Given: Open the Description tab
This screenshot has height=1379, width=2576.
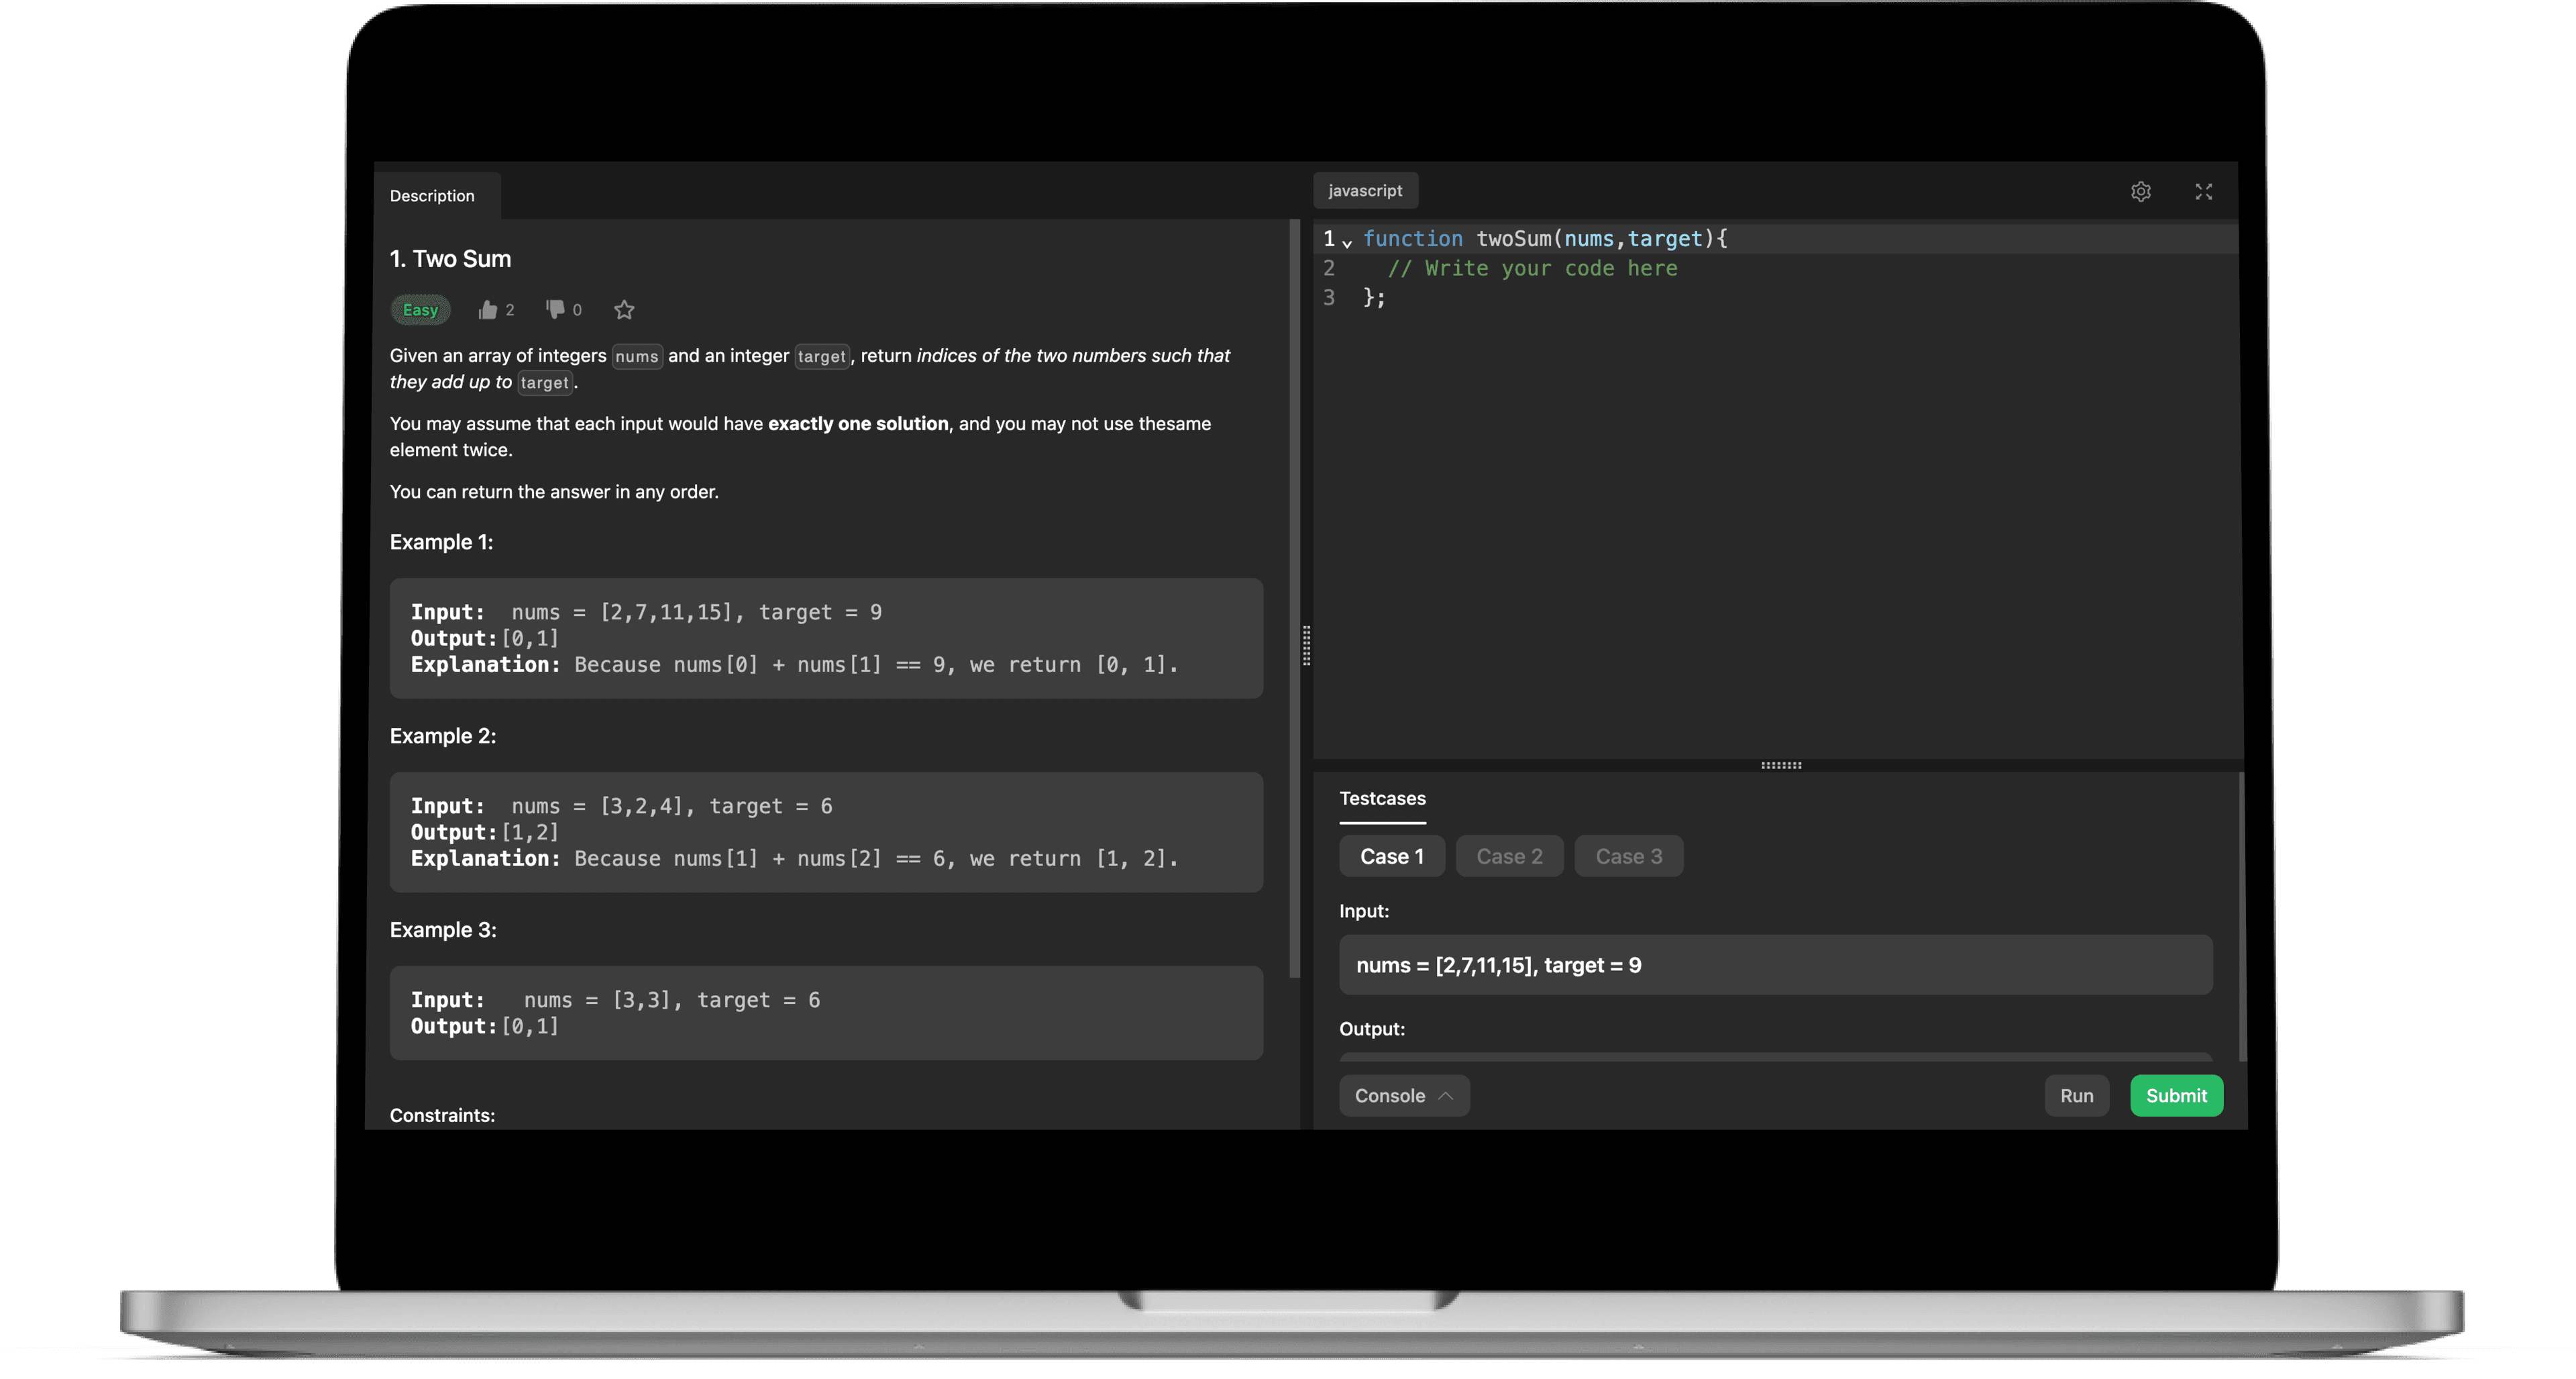Looking at the screenshot, I should pyautogui.click(x=432, y=196).
